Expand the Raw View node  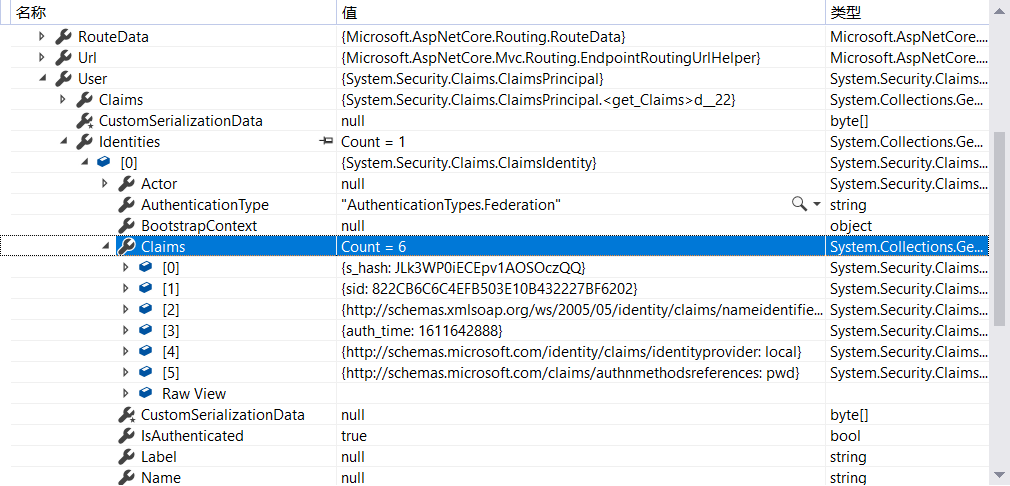point(126,393)
